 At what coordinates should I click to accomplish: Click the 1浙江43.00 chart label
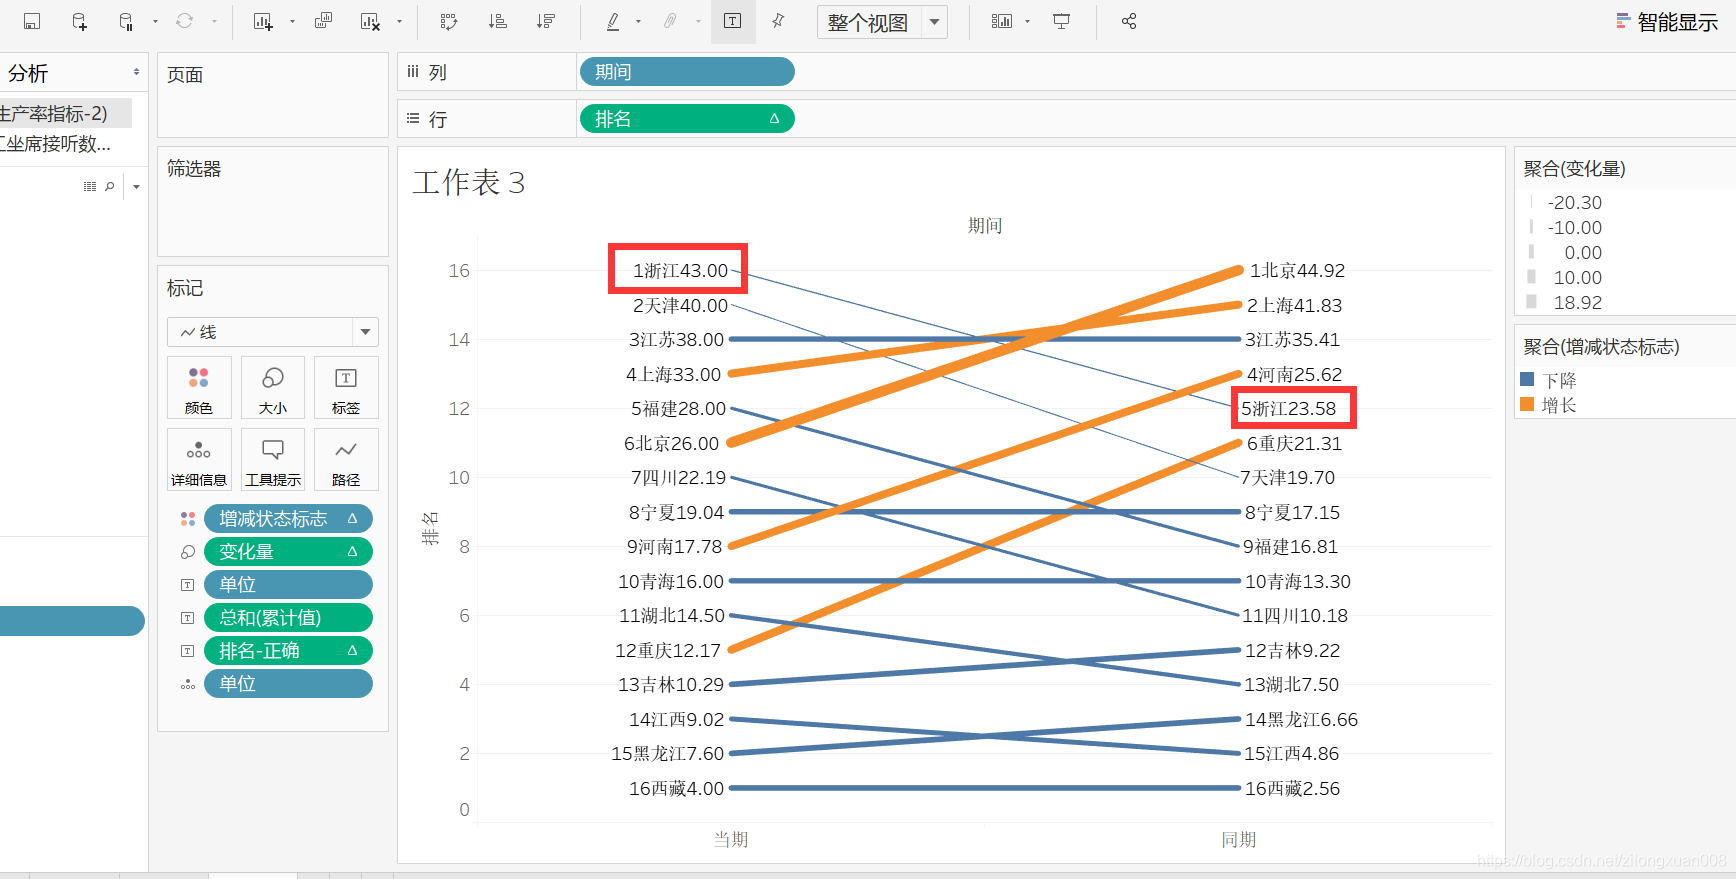pyautogui.click(x=680, y=271)
